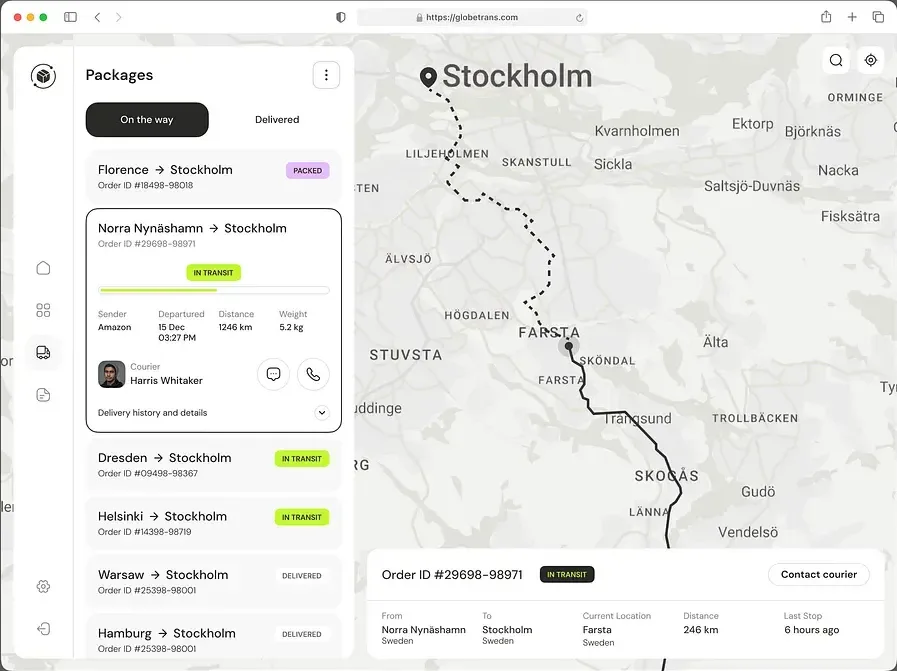Click the Norra Nynäshamn → Stockholm title
Image resolution: width=897 pixels, height=671 pixels.
point(192,228)
